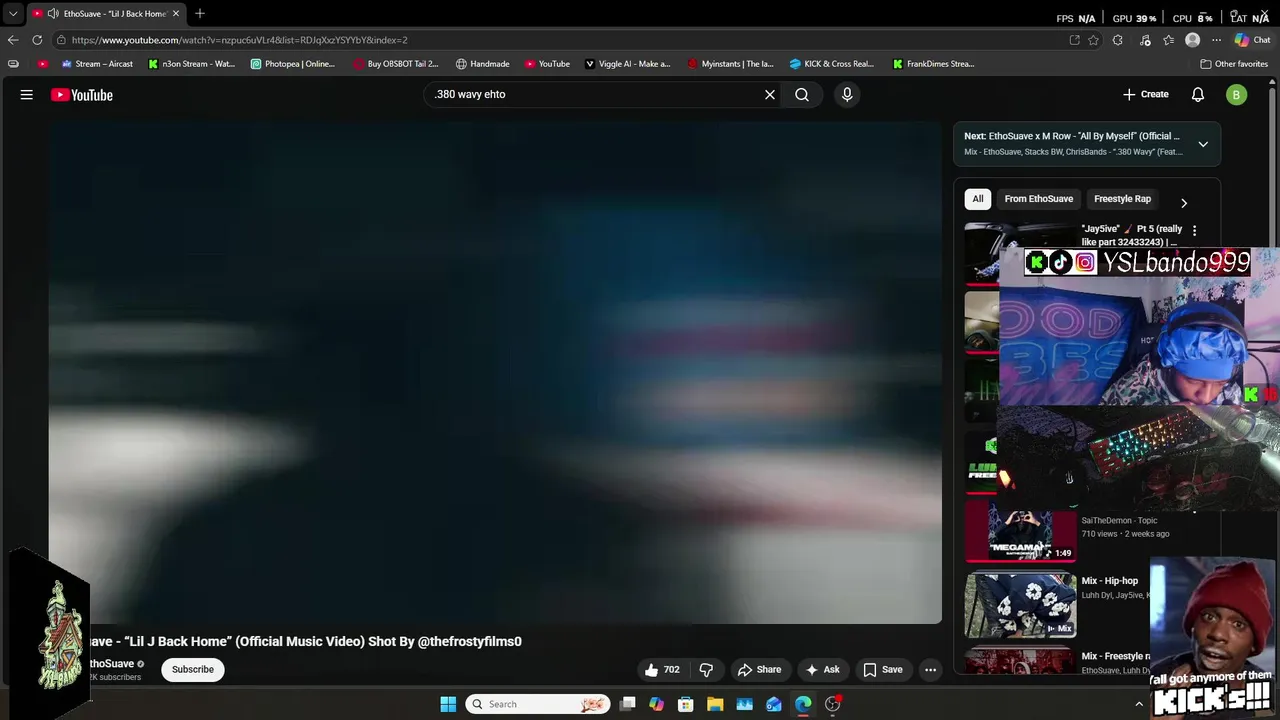Open Myinstants bookmark
1280x720 pixels.
pos(731,64)
